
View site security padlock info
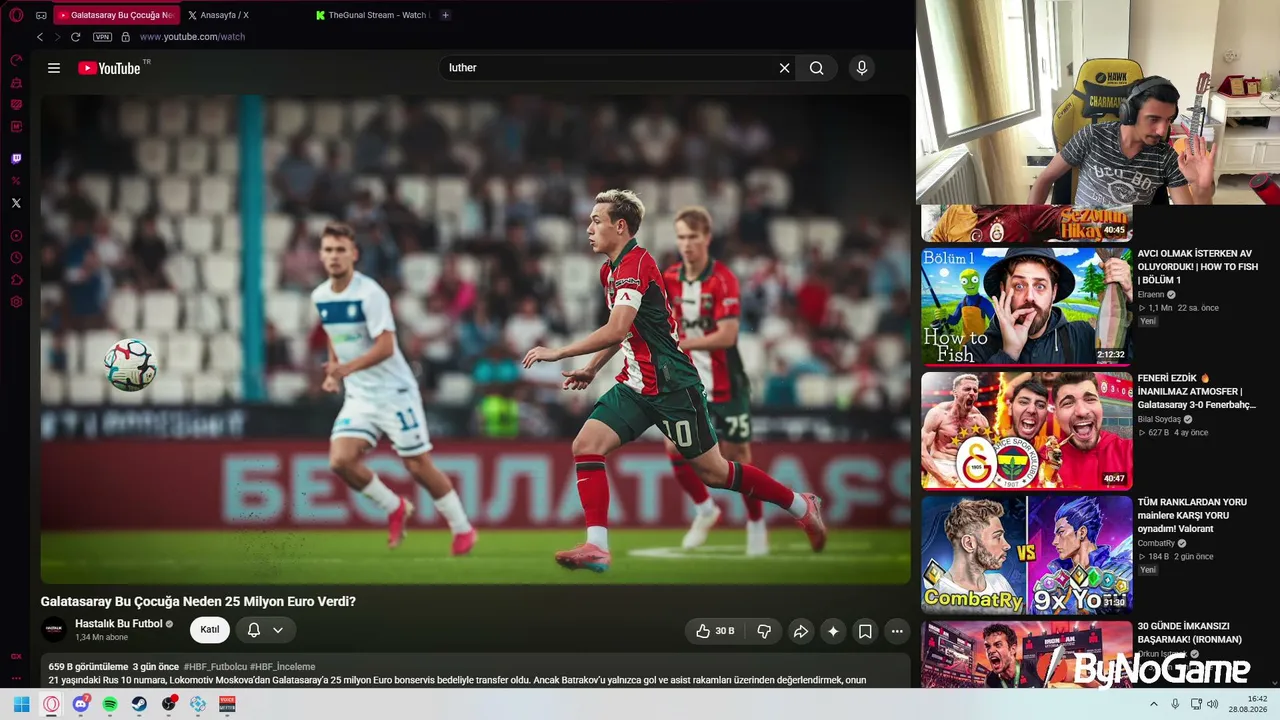tap(125, 37)
